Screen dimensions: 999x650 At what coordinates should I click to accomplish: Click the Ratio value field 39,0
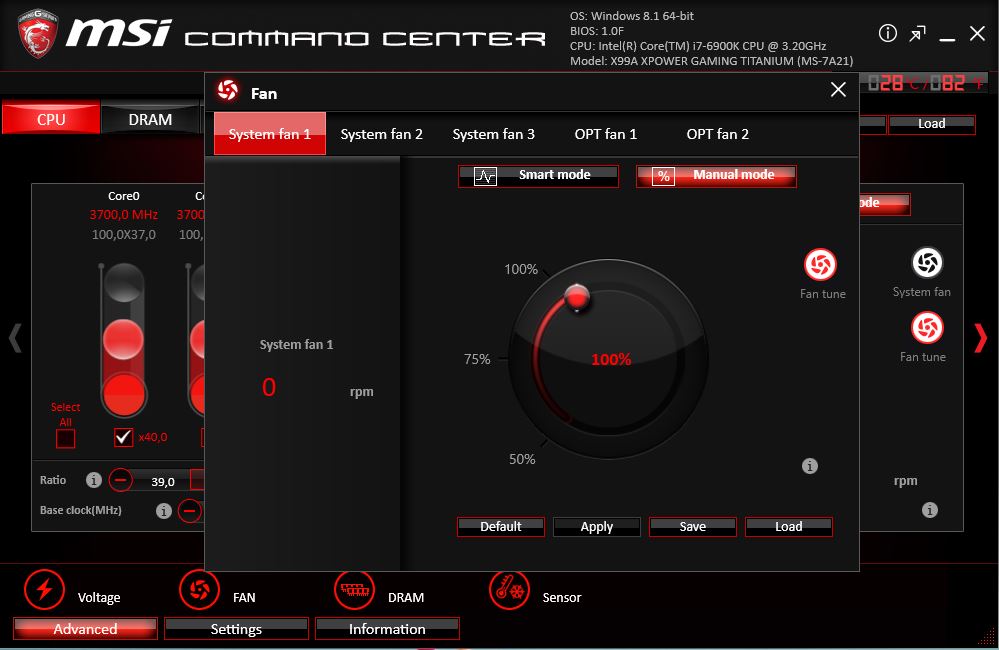pyautogui.click(x=163, y=481)
